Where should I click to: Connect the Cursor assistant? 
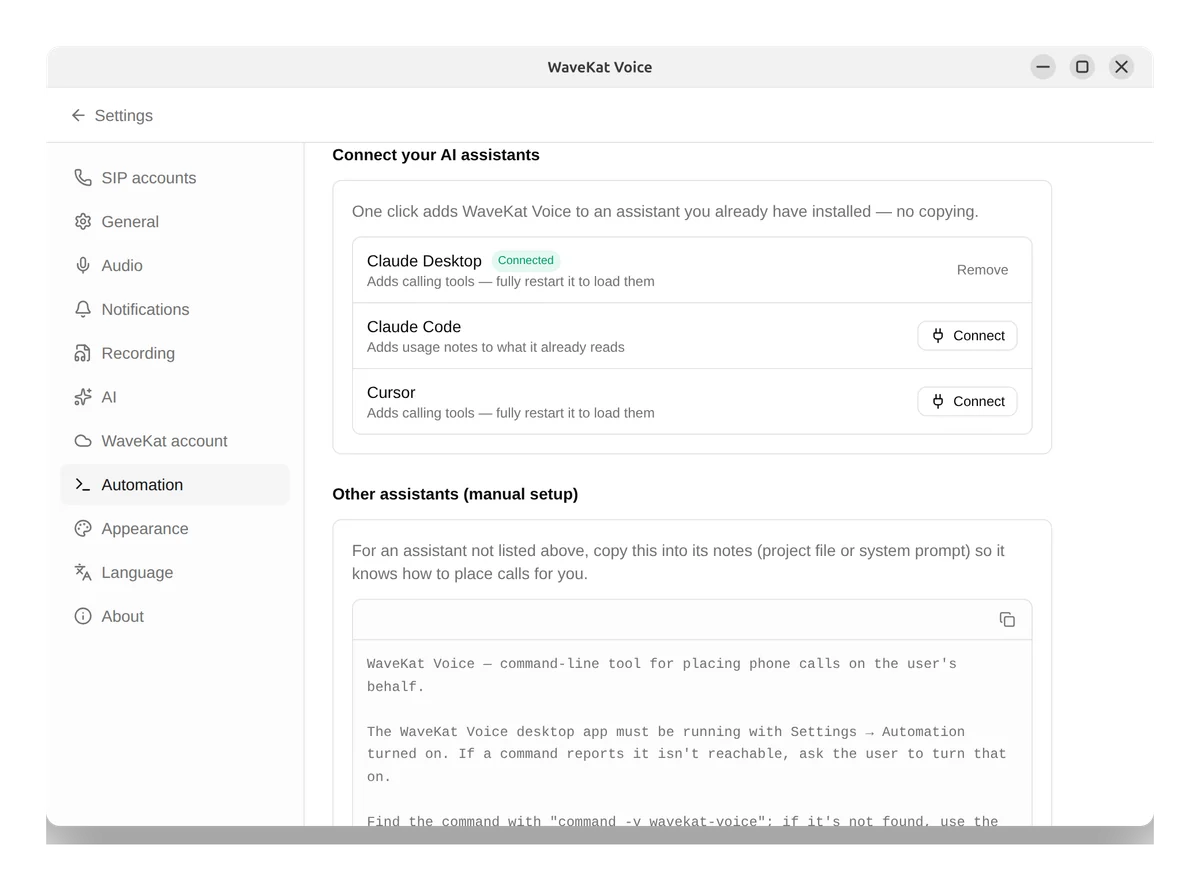967,401
